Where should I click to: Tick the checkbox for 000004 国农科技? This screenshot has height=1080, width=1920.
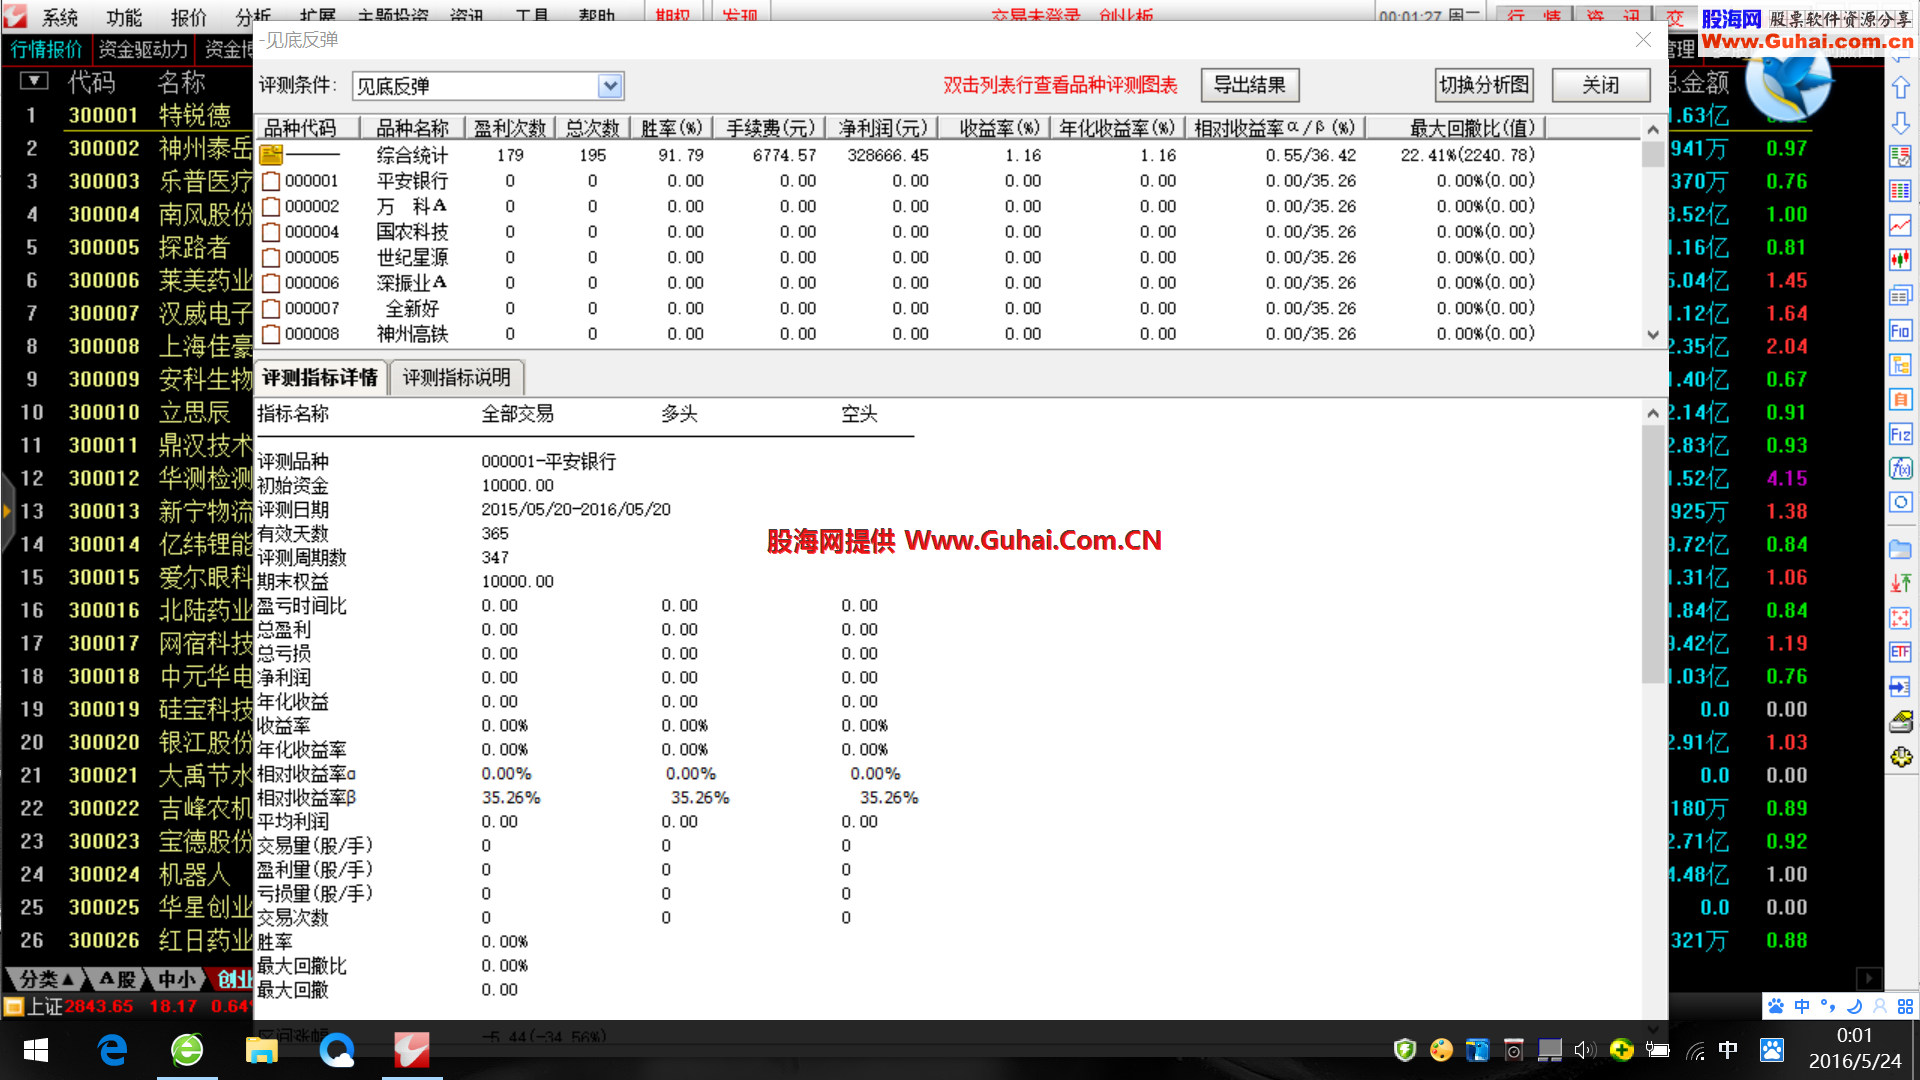[271, 232]
